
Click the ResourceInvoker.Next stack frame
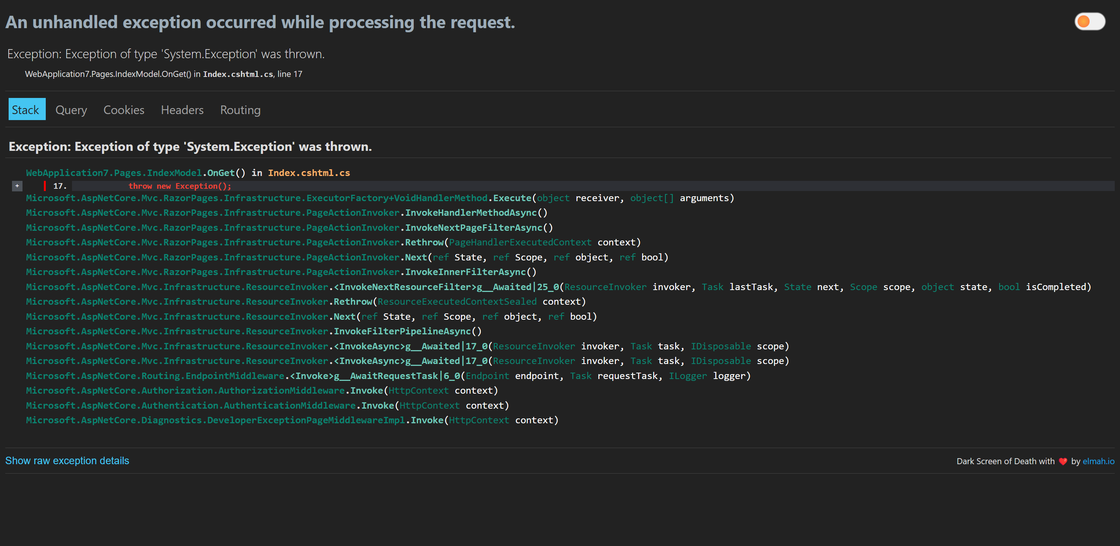click(x=311, y=317)
